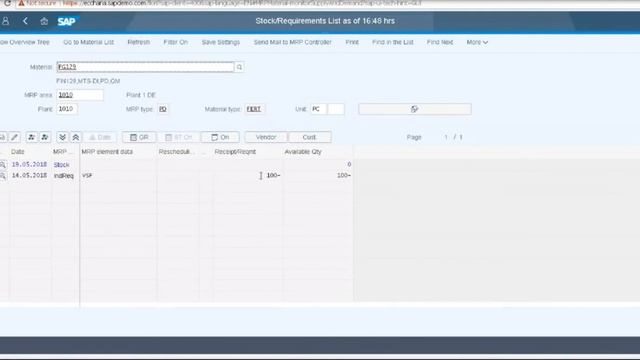
Task: Click the Cust. button
Action: coord(309,137)
